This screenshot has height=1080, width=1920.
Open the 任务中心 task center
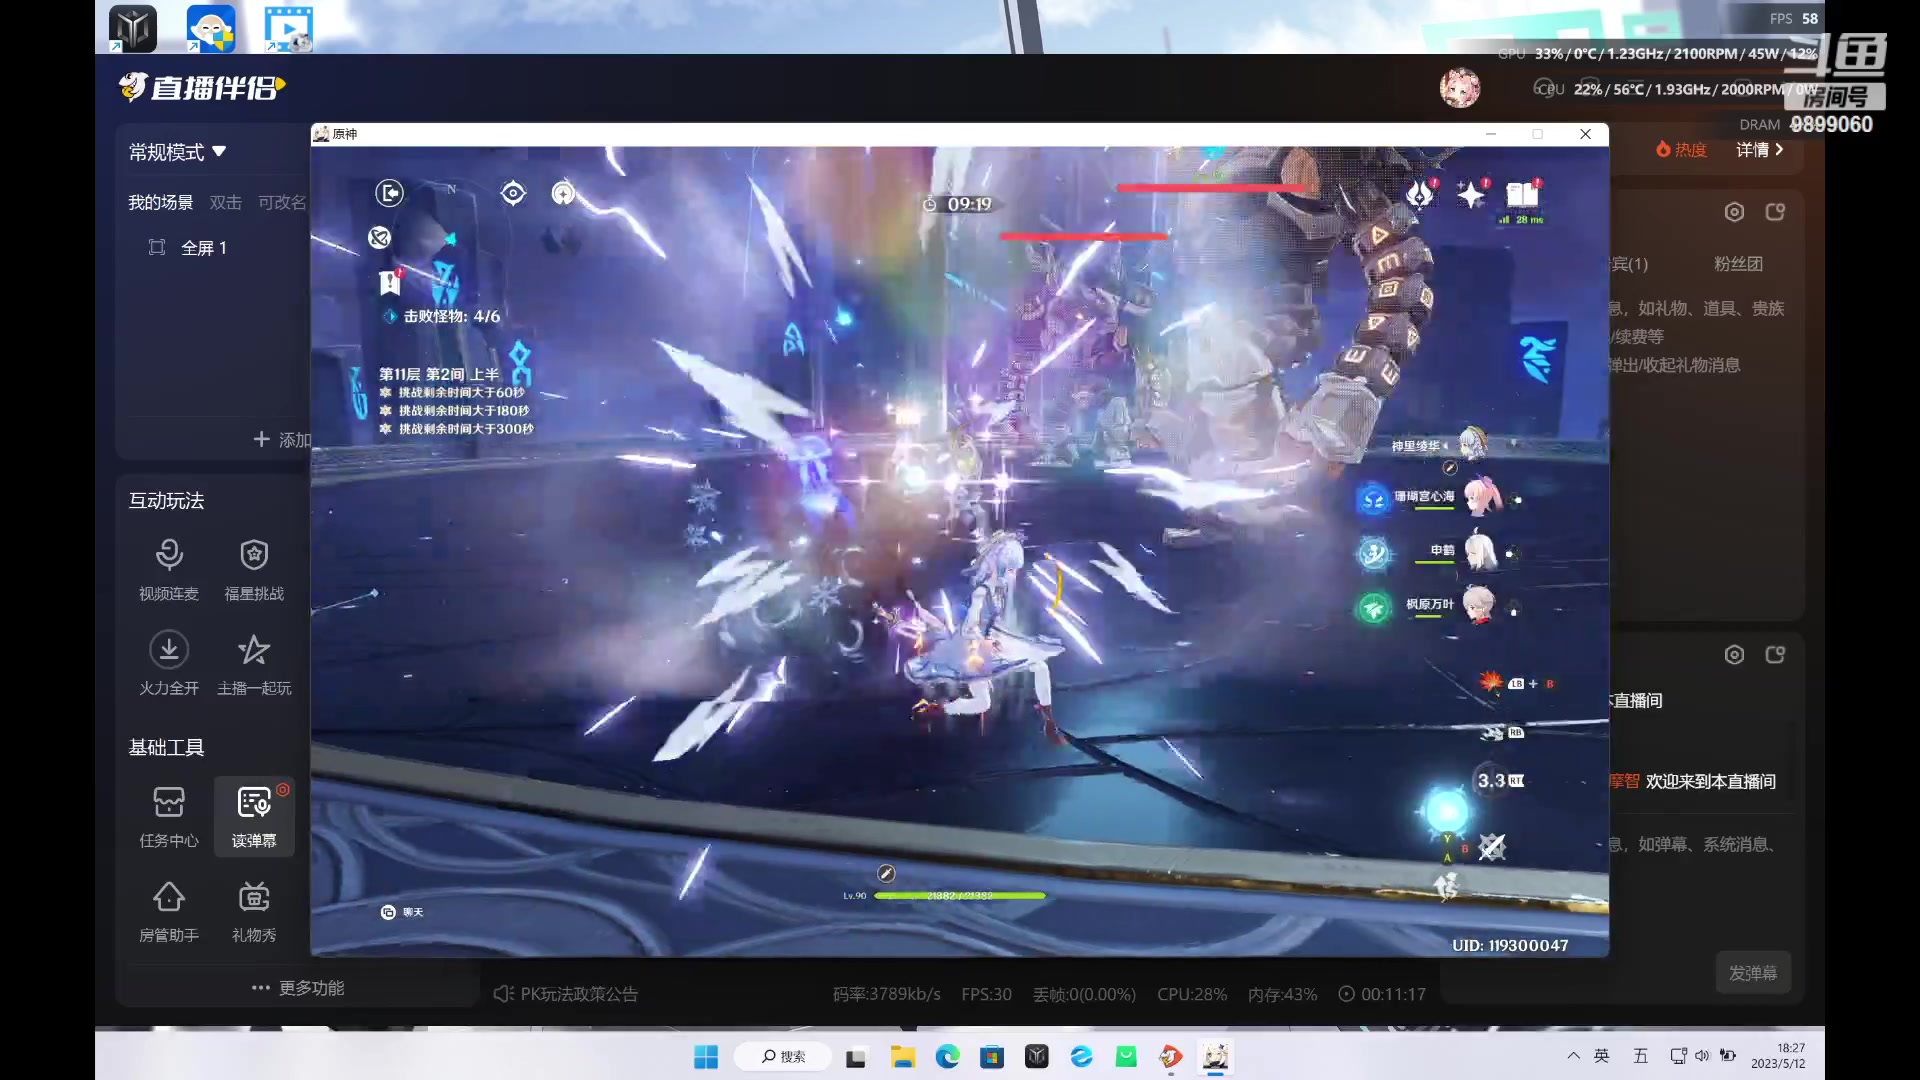(169, 817)
